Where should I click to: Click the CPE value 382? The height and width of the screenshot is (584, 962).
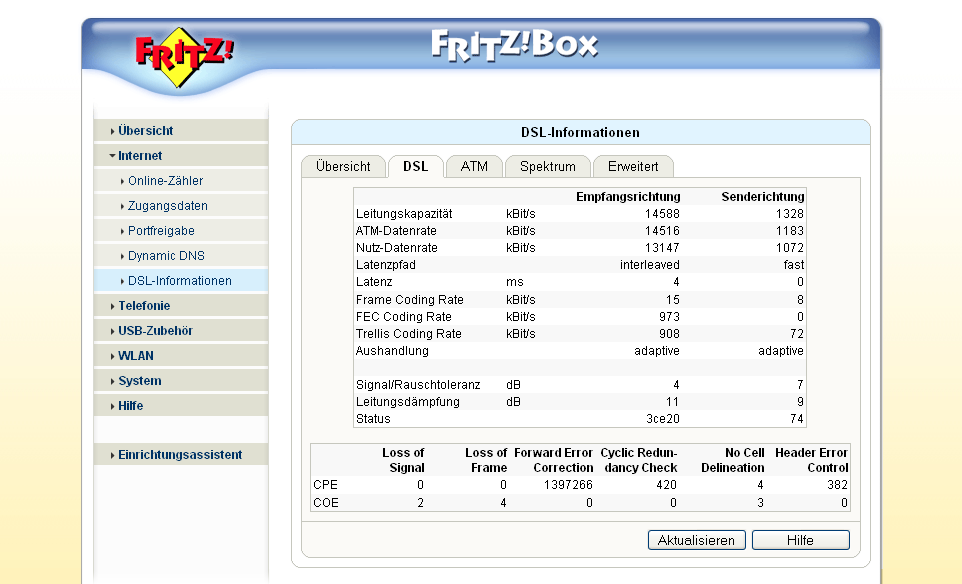[x=837, y=485]
